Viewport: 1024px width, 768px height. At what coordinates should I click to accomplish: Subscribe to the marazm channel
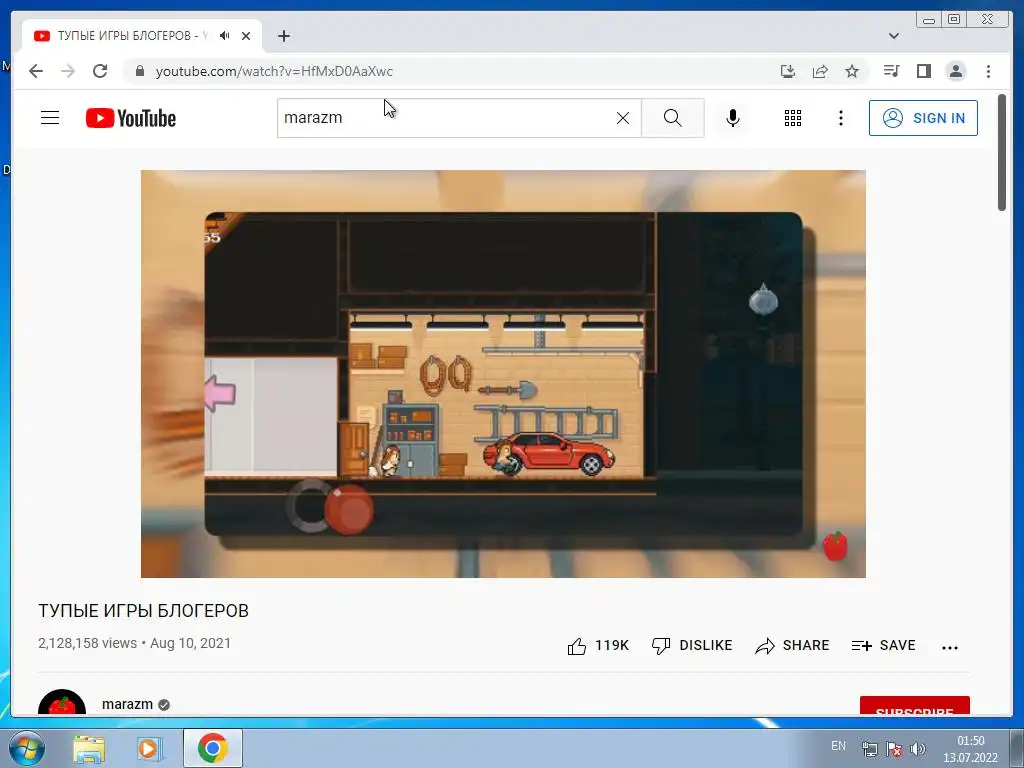click(914, 705)
